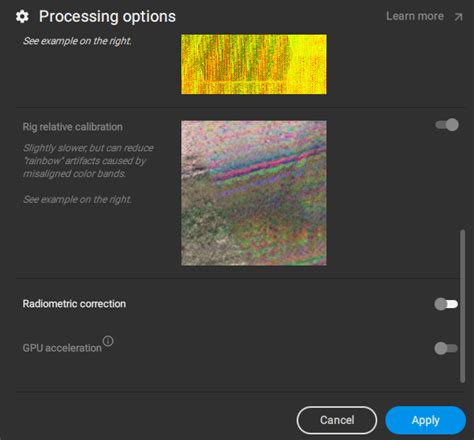The height and width of the screenshot is (440, 474).
Task: Toggle the Rig relative calibration switch
Action: [447, 125]
